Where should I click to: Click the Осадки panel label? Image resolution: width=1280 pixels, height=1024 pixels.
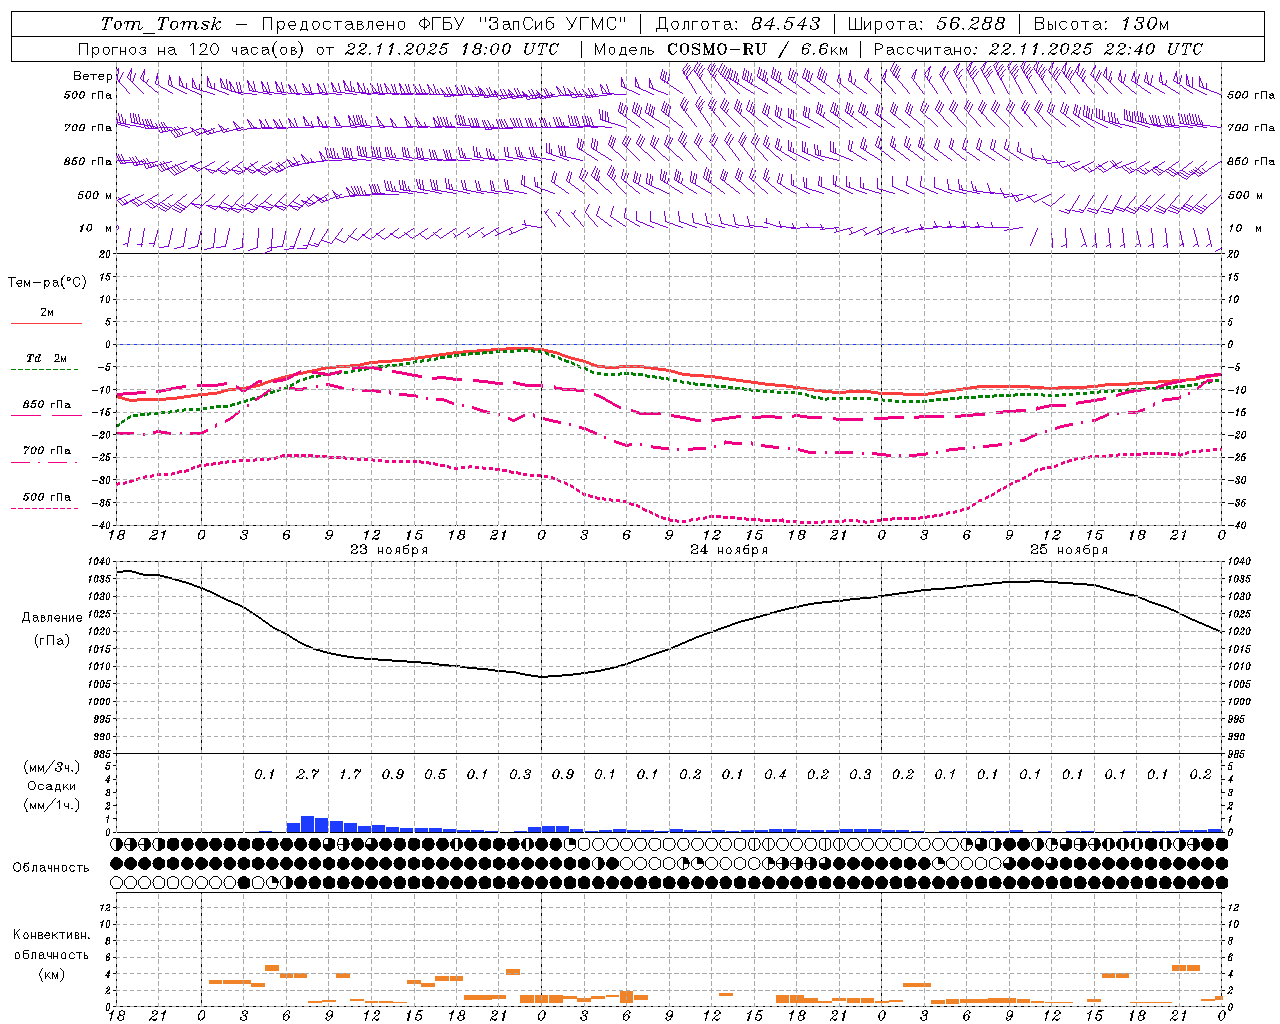click(51, 786)
